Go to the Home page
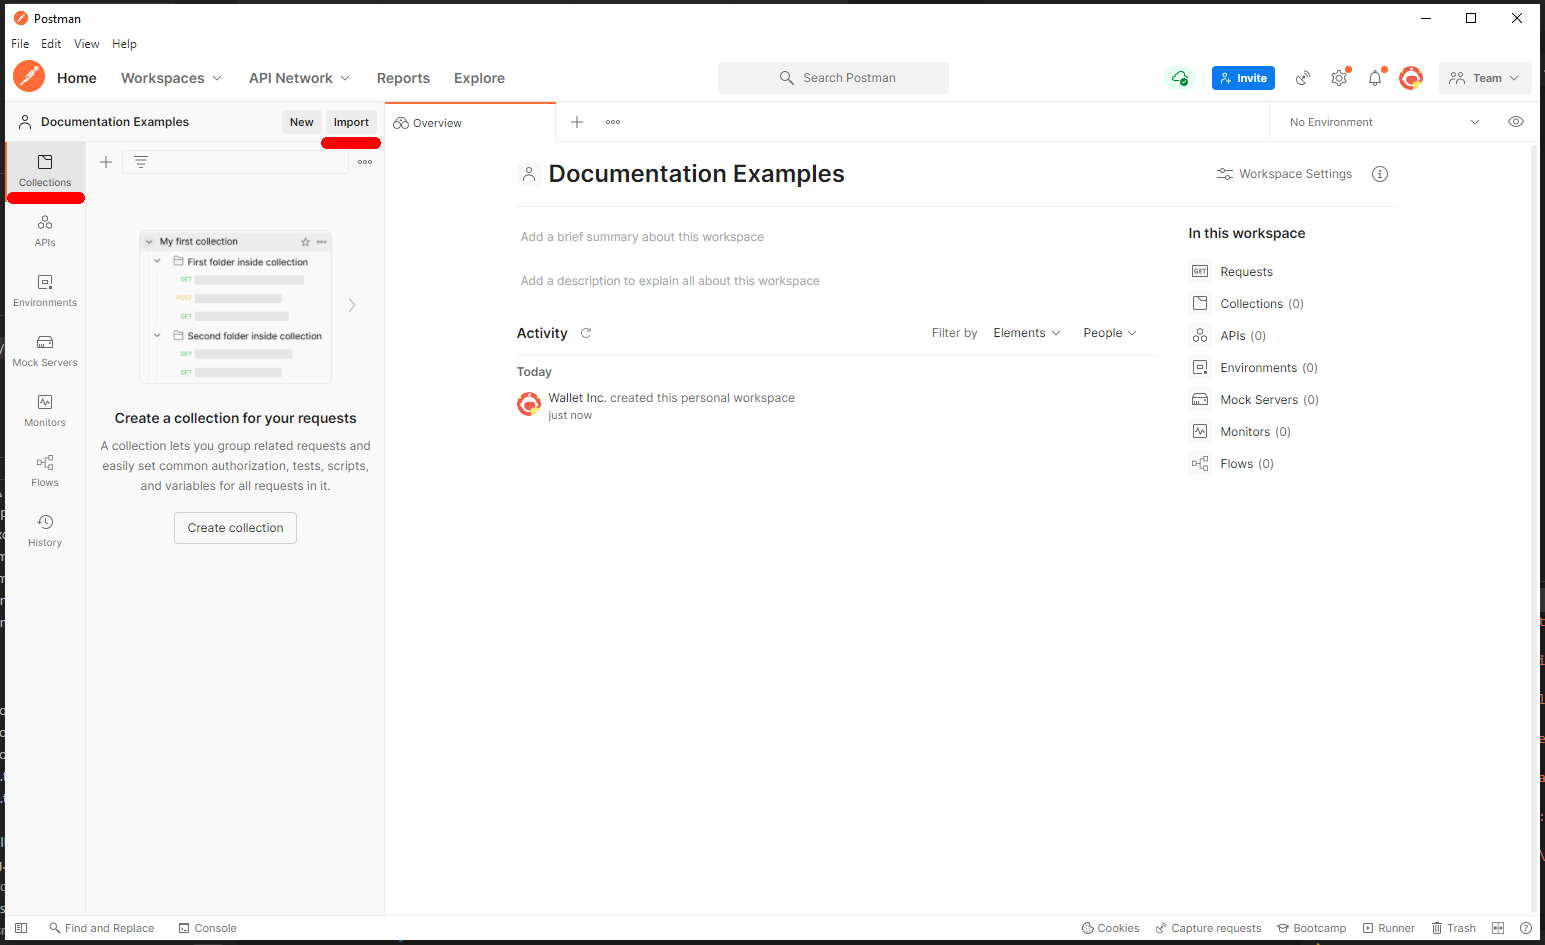1545x945 pixels. pyautogui.click(x=77, y=78)
